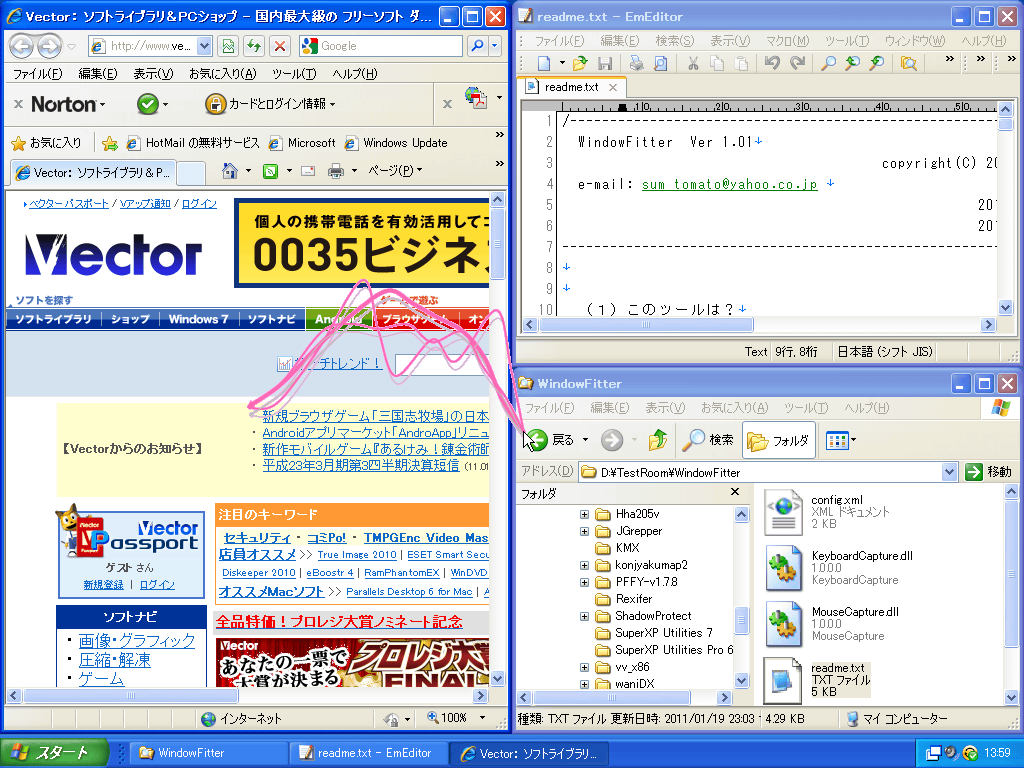Click EmEditor New file icon
This screenshot has width=1024, height=768.
(543, 63)
